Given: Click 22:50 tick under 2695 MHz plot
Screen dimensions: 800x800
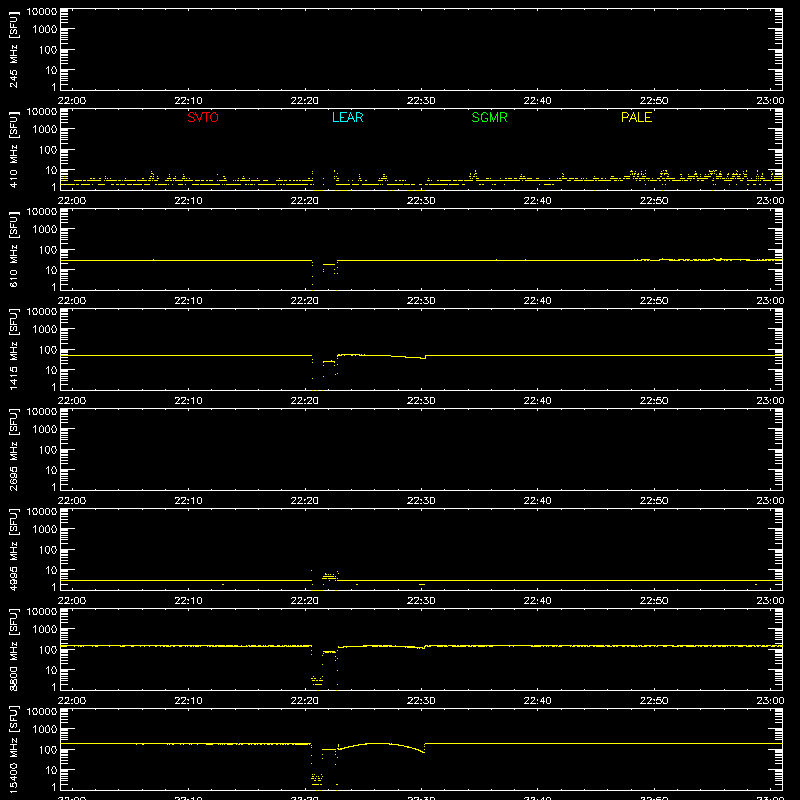Looking at the screenshot, I should (x=654, y=501).
